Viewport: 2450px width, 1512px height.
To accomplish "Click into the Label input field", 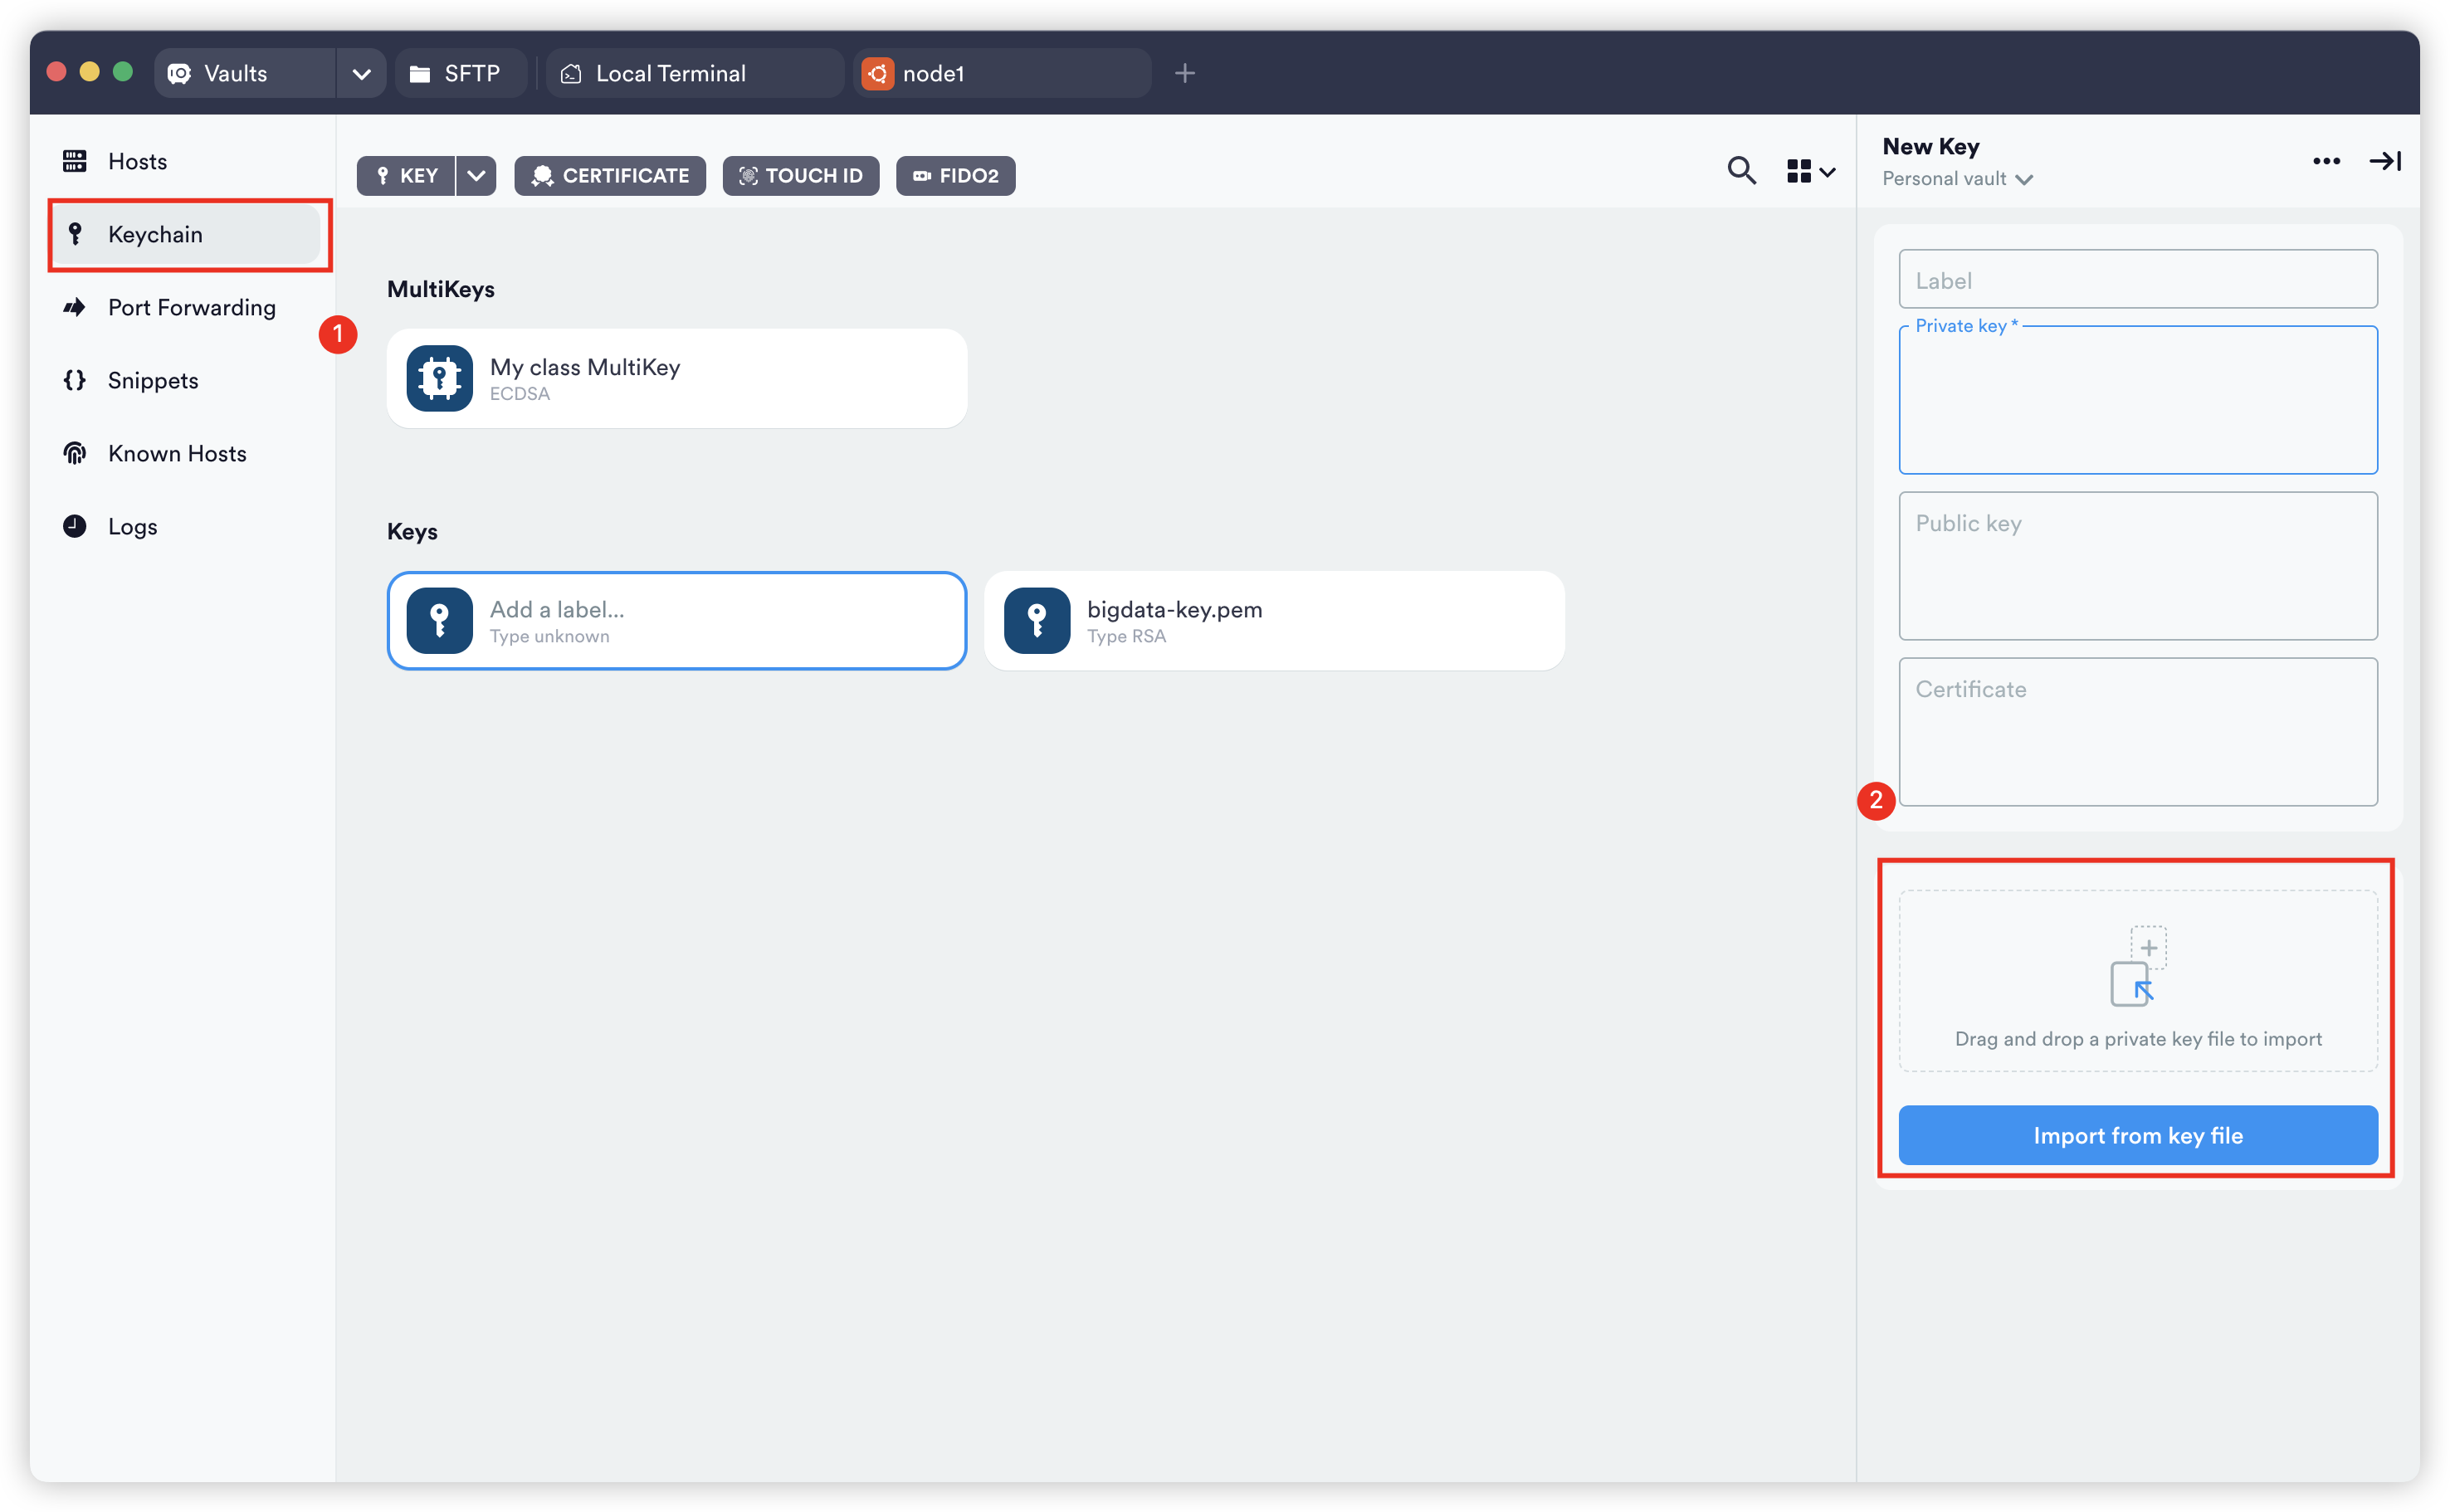I will [2137, 280].
